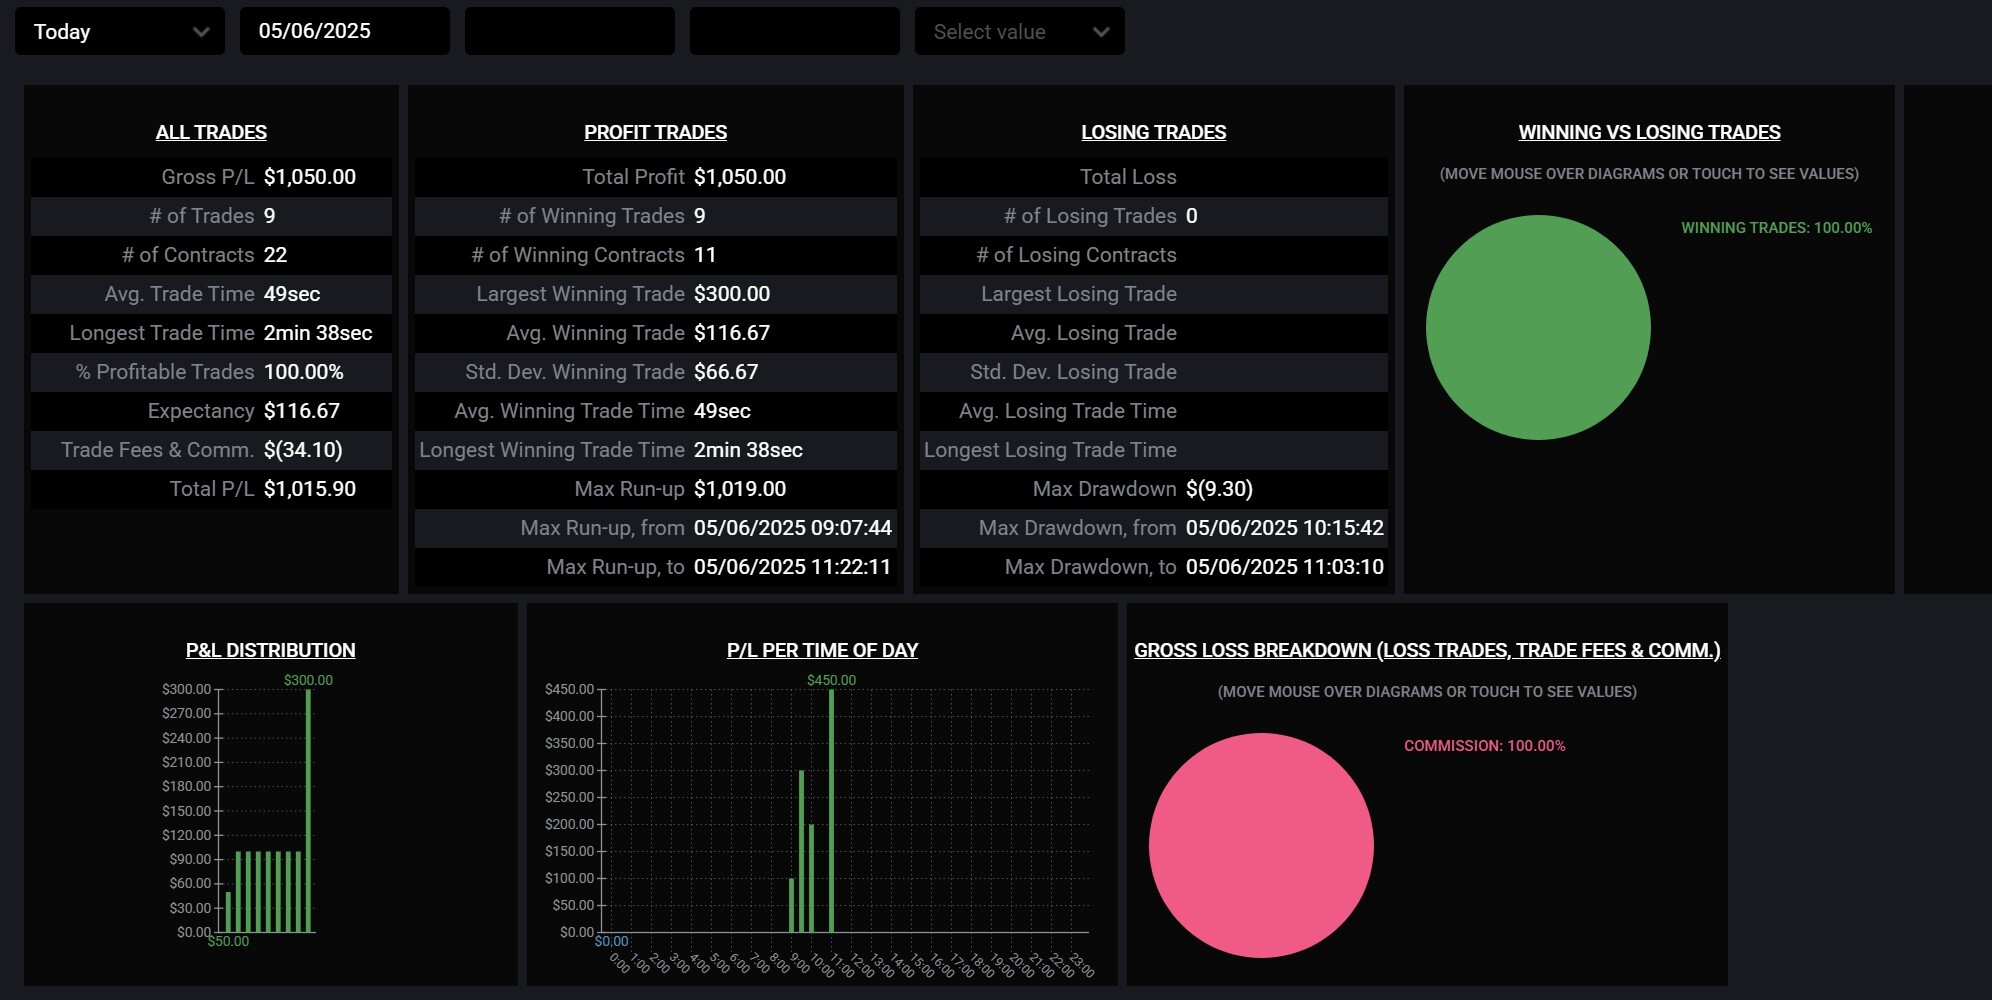
Task: Click the P&L DISTRIBUTION heading
Action: (x=270, y=650)
